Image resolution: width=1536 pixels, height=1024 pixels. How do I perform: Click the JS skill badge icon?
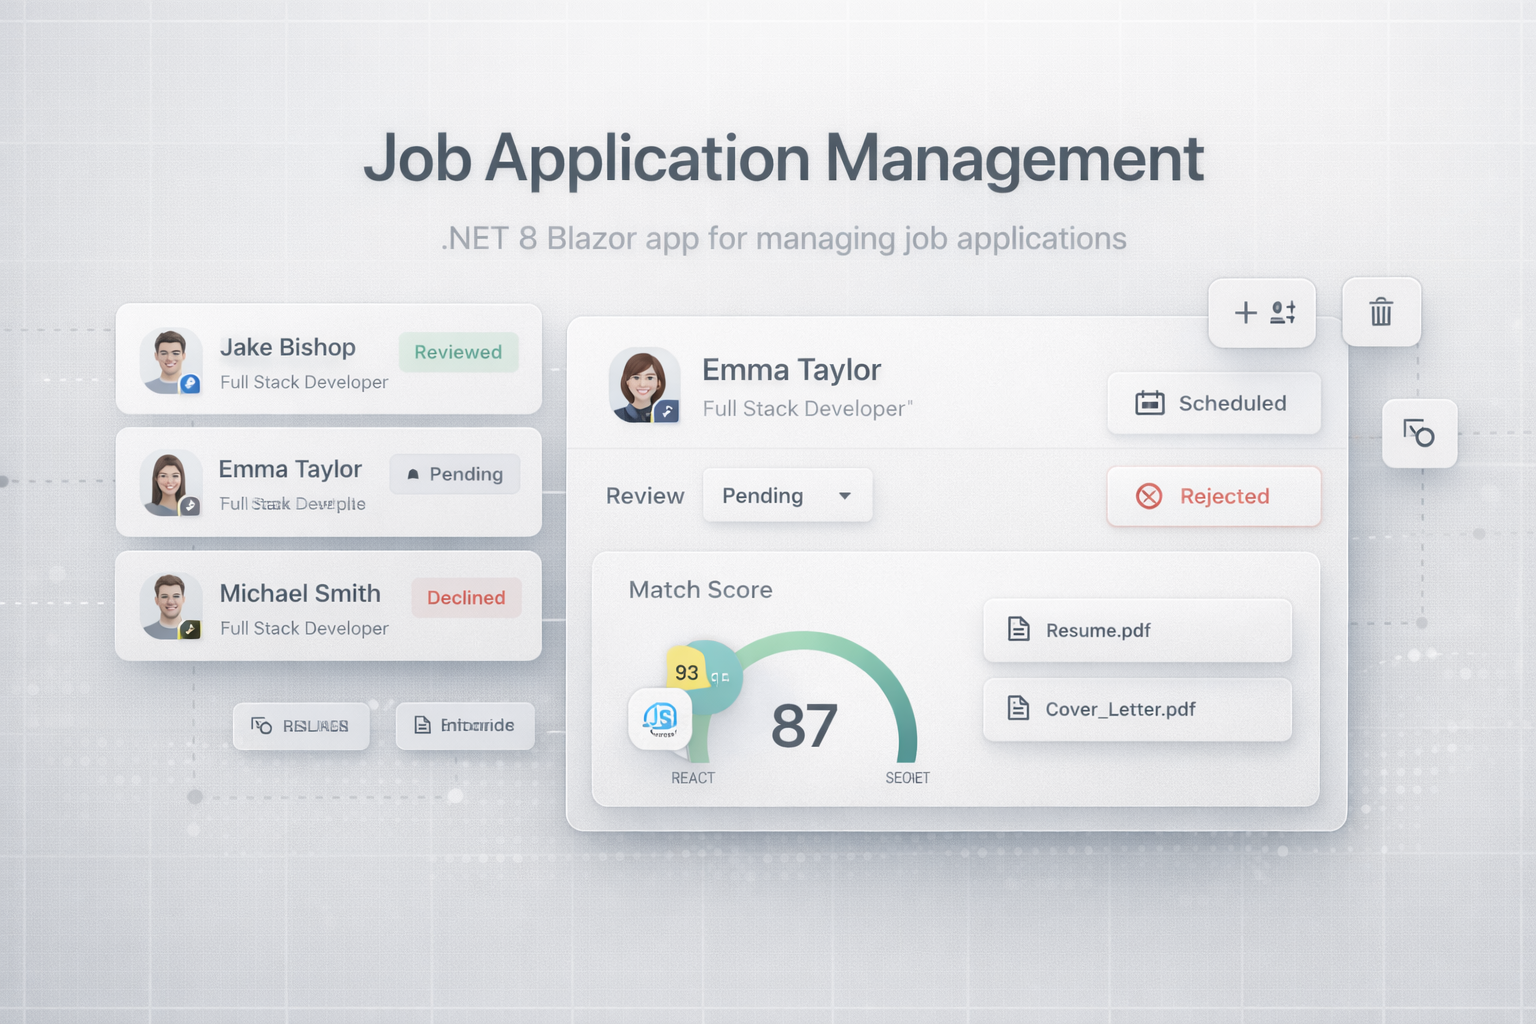pos(660,718)
